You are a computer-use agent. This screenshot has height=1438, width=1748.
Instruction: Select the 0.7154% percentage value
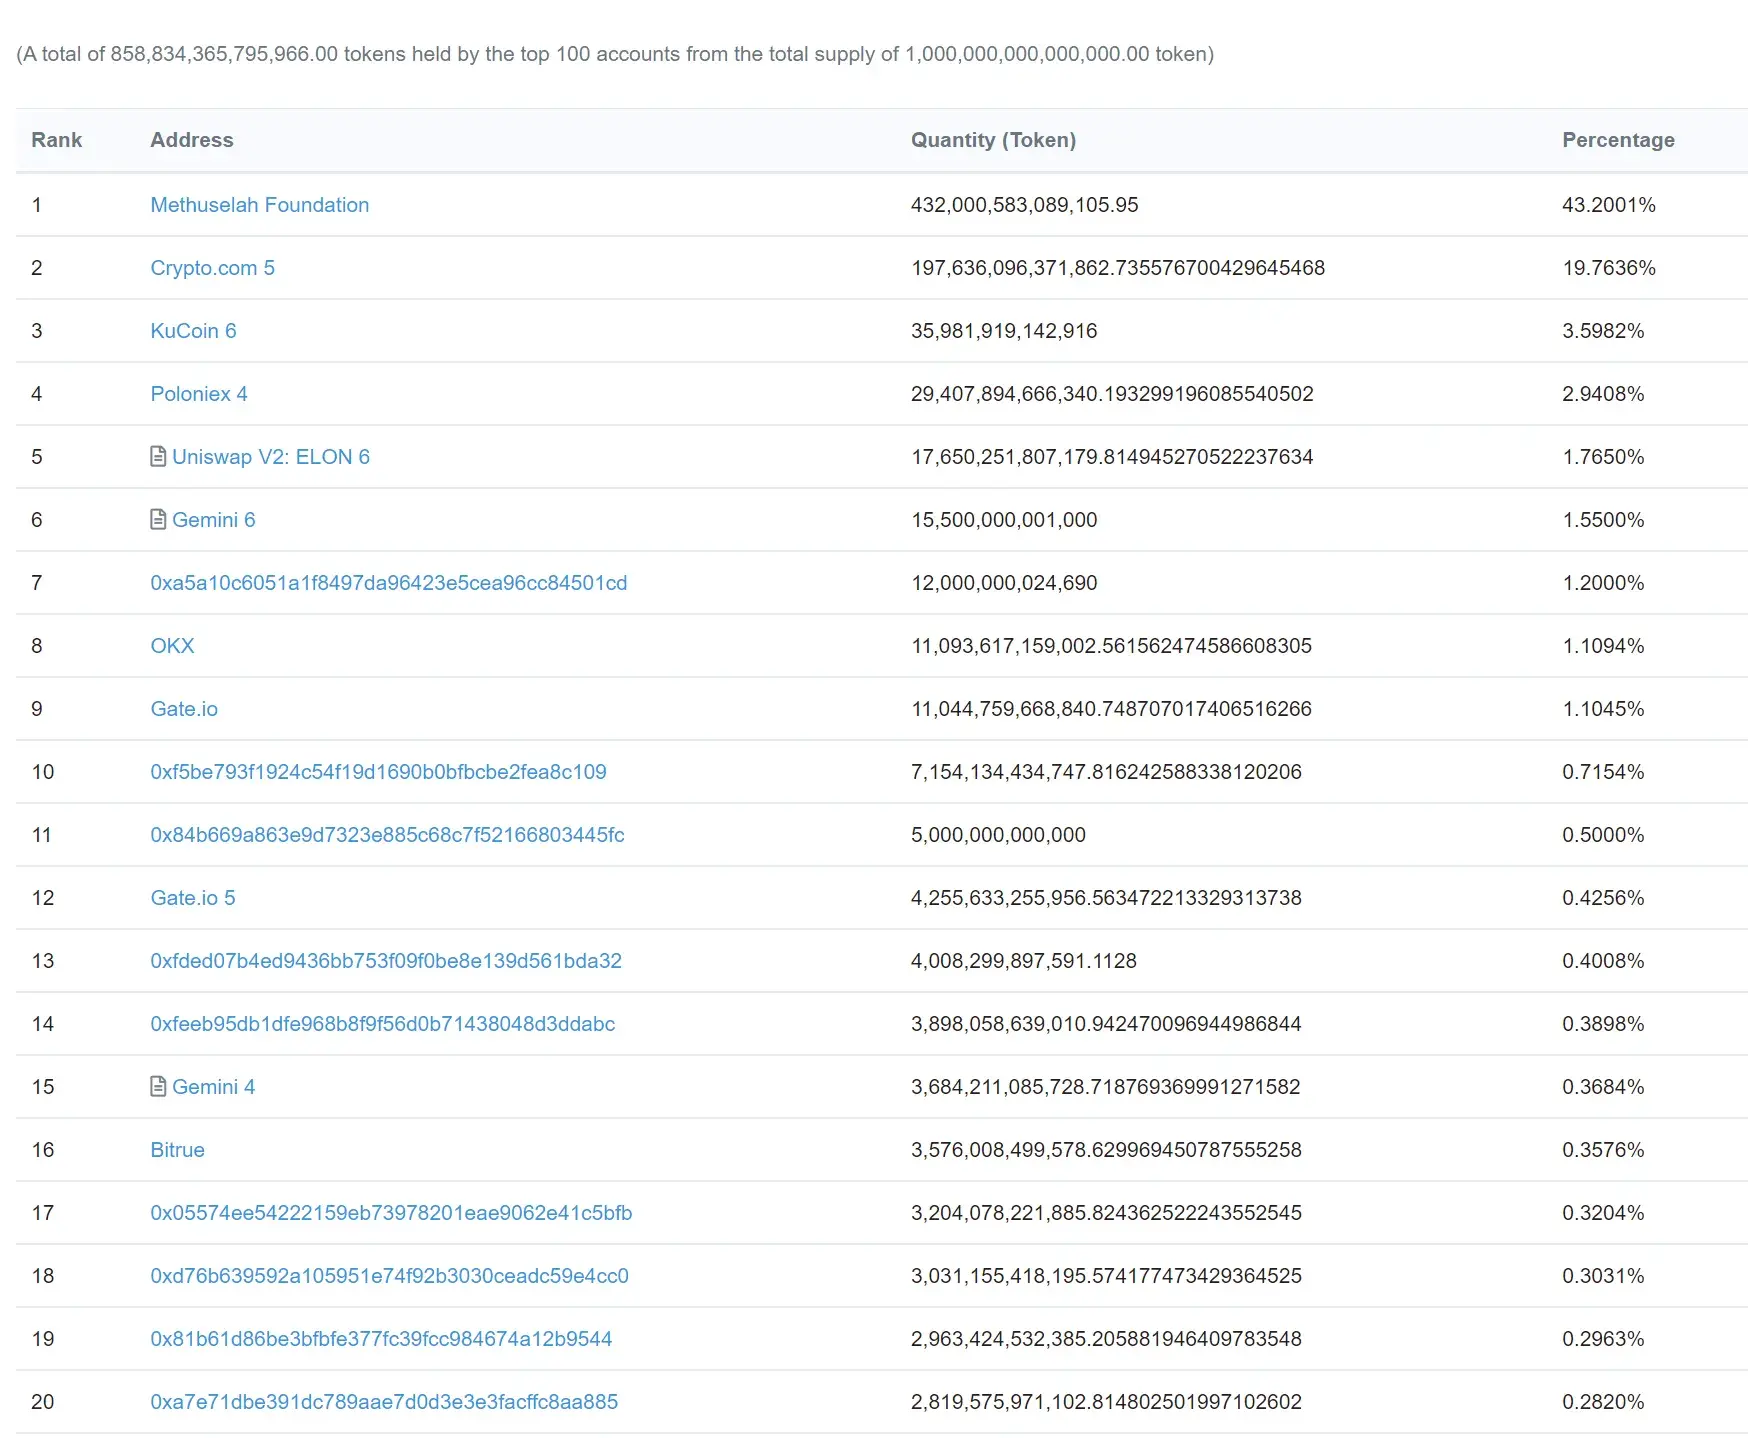pos(1603,772)
